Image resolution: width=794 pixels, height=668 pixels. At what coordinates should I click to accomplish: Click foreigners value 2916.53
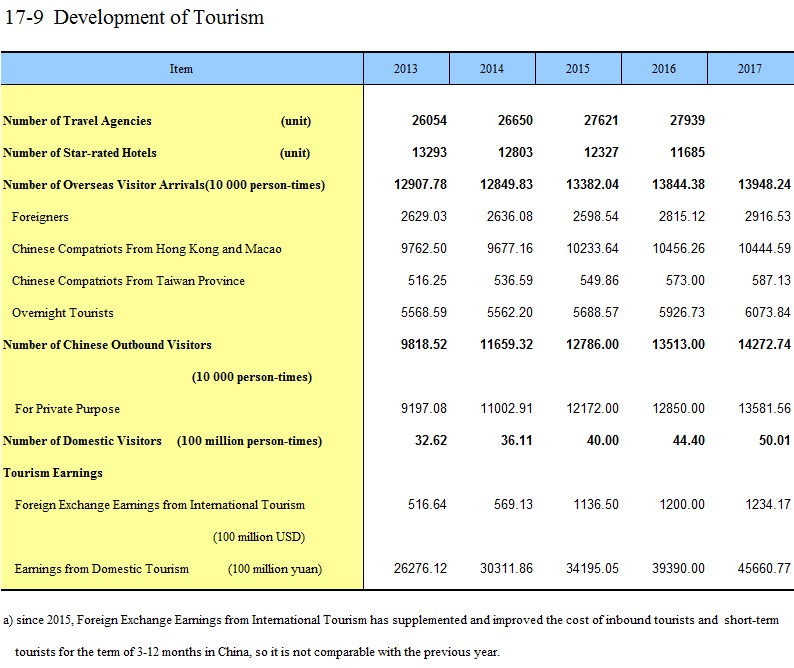pyautogui.click(x=768, y=217)
